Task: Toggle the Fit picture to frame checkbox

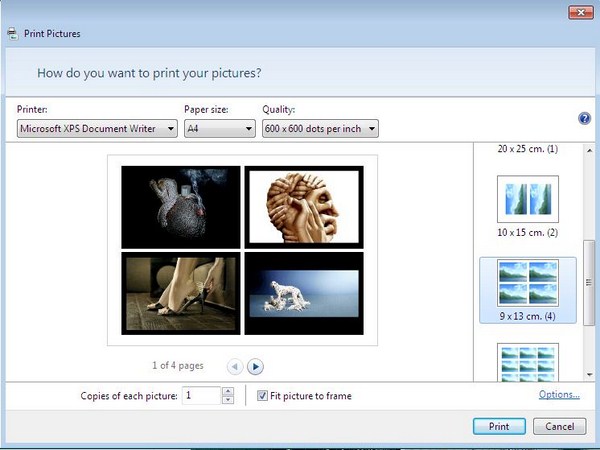Action: [x=262, y=396]
